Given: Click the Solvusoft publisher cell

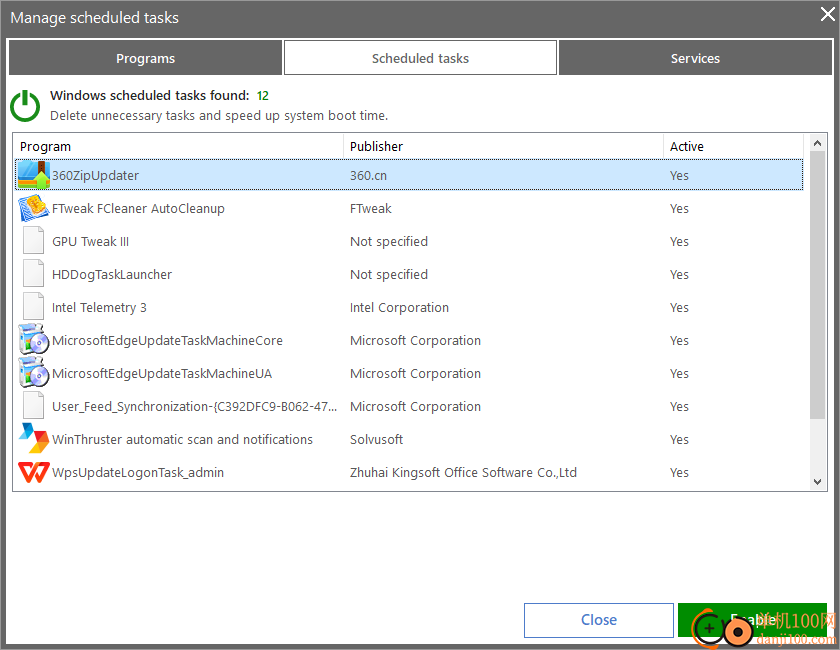Looking at the screenshot, I should point(376,439).
